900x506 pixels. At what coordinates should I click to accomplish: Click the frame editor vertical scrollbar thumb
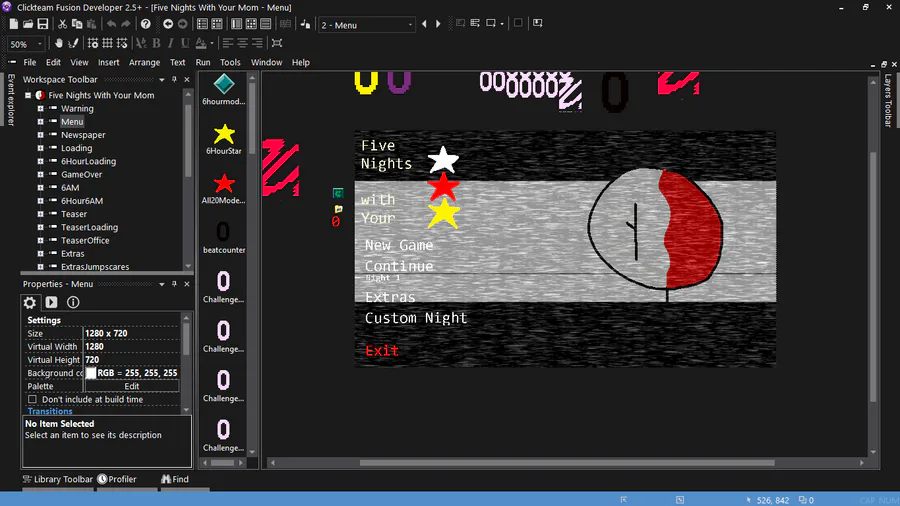pos(873,277)
